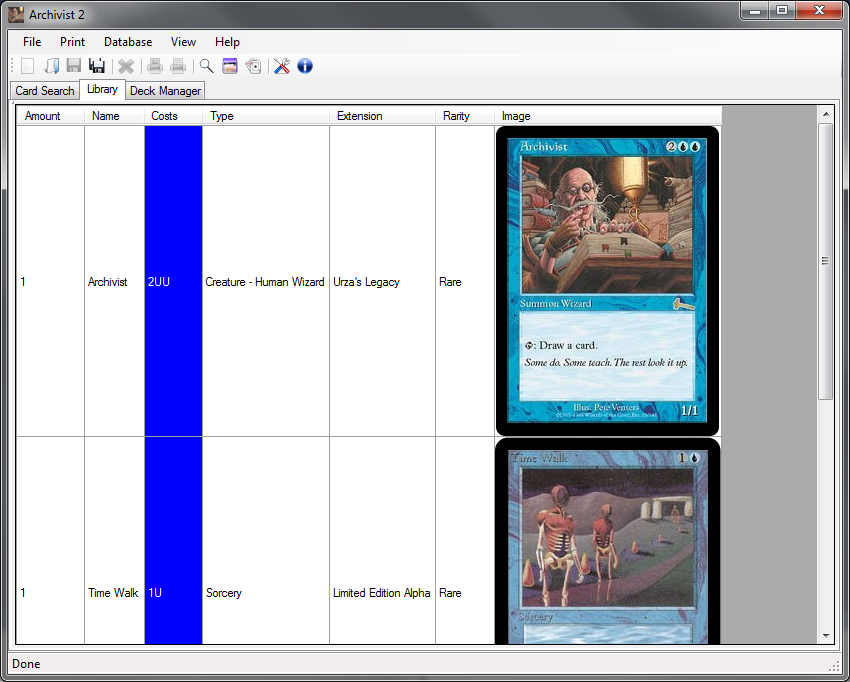Click the Open file toolbar icon
This screenshot has height=682, width=850.
(51, 66)
